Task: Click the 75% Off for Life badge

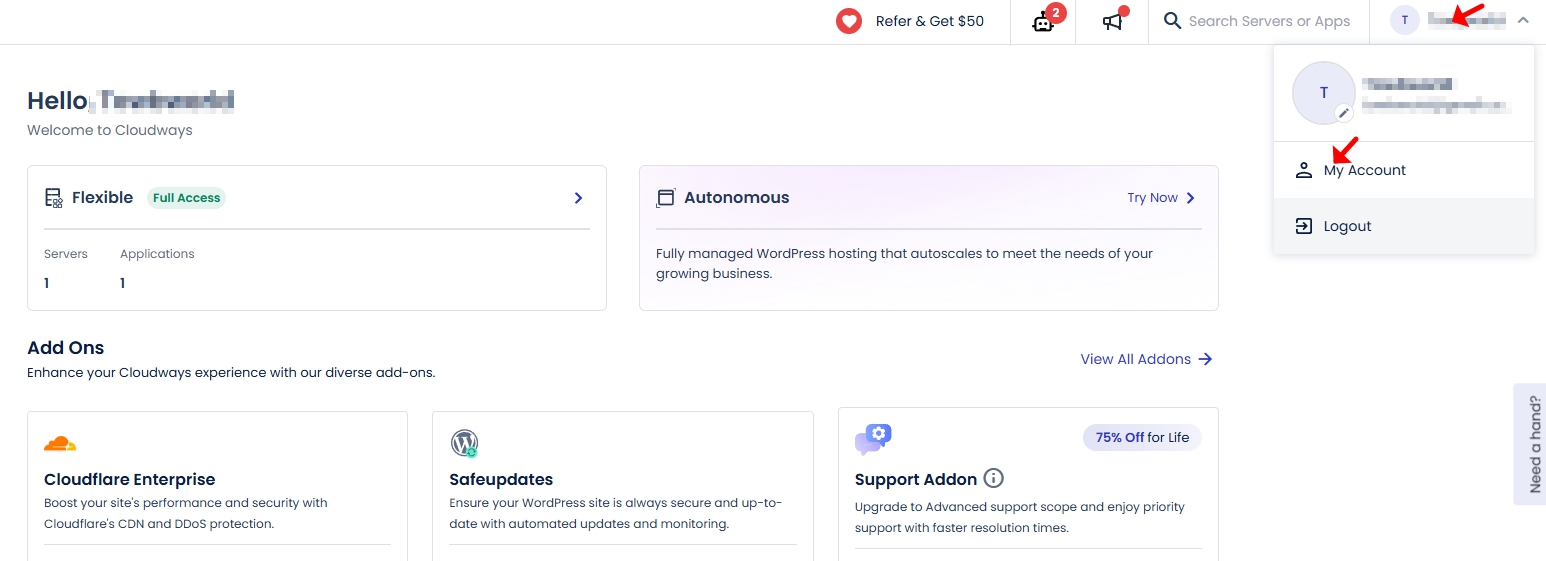Action: [1142, 437]
